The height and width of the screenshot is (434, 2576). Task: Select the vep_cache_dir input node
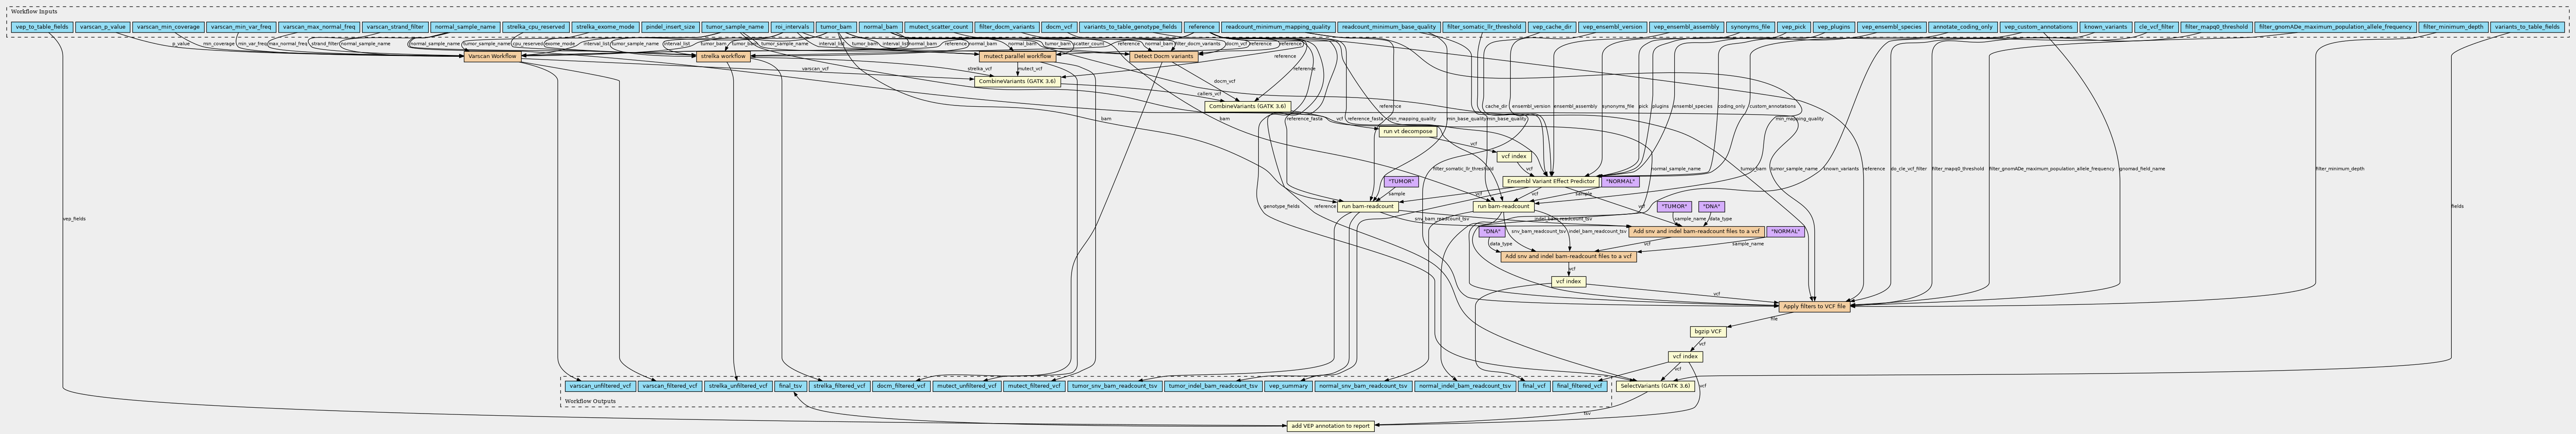click(x=1552, y=27)
